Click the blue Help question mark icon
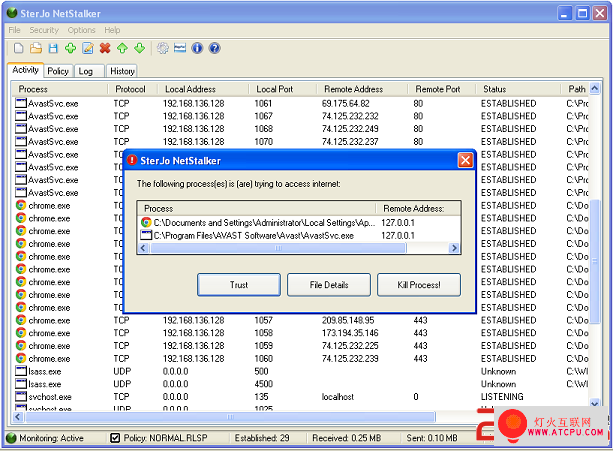Viewport: 613px width, 451px height. point(214,48)
